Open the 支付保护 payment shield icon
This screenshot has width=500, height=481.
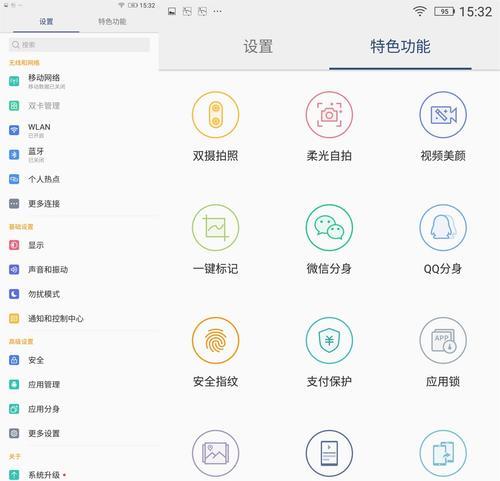[329, 340]
